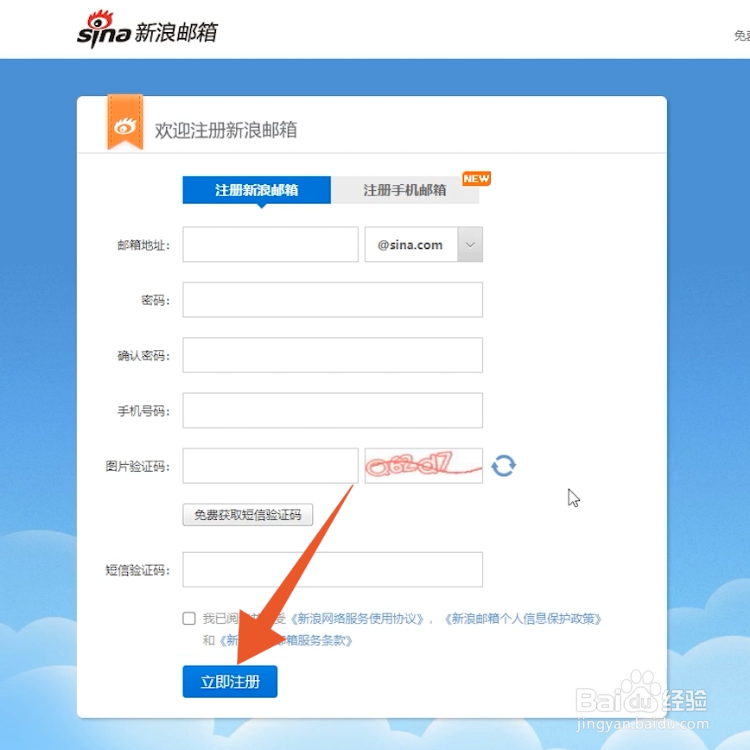Focus the 密码 input field
Viewport: 750px width, 750px height.
pos(332,299)
